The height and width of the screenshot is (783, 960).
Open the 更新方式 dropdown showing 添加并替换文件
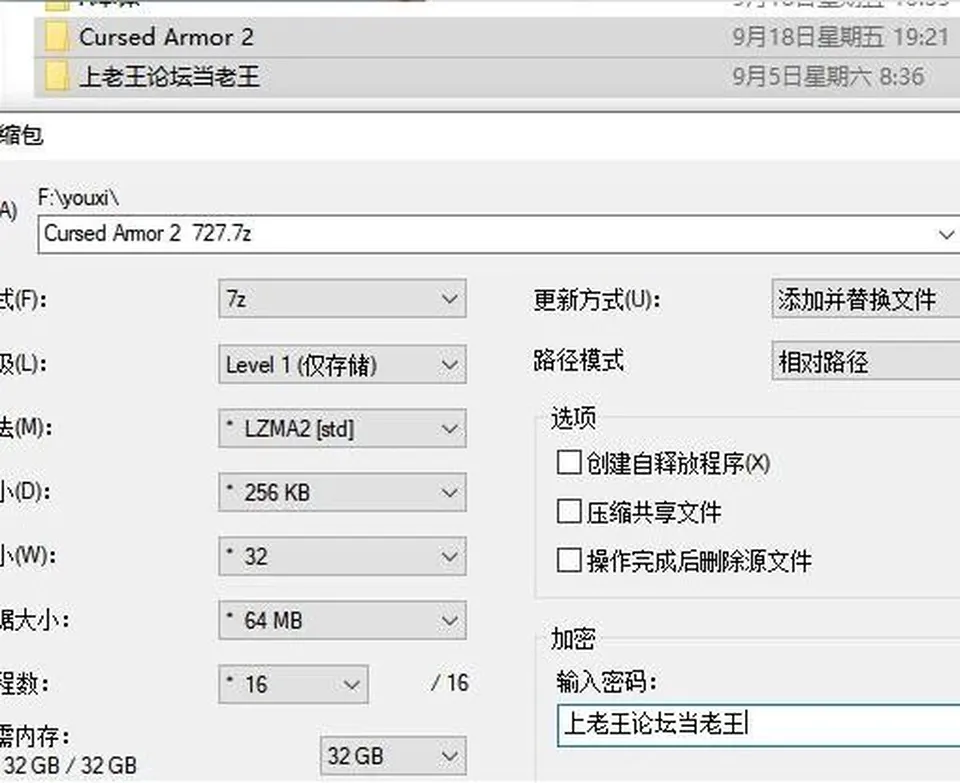tap(866, 299)
